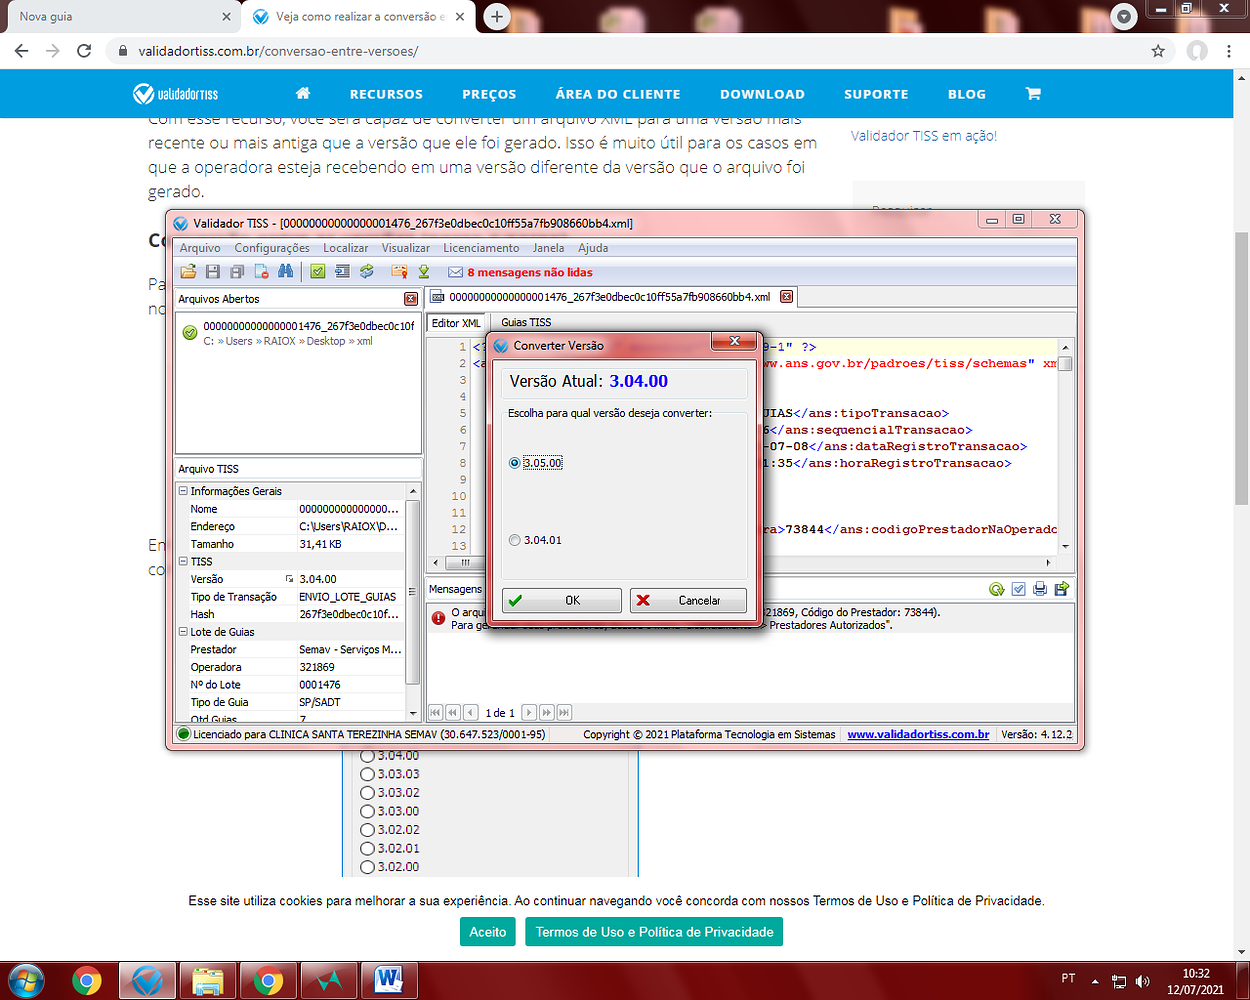Click the conversion arrows toolbar icon
Screen dimensions: 1250x1000
pos(366,271)
